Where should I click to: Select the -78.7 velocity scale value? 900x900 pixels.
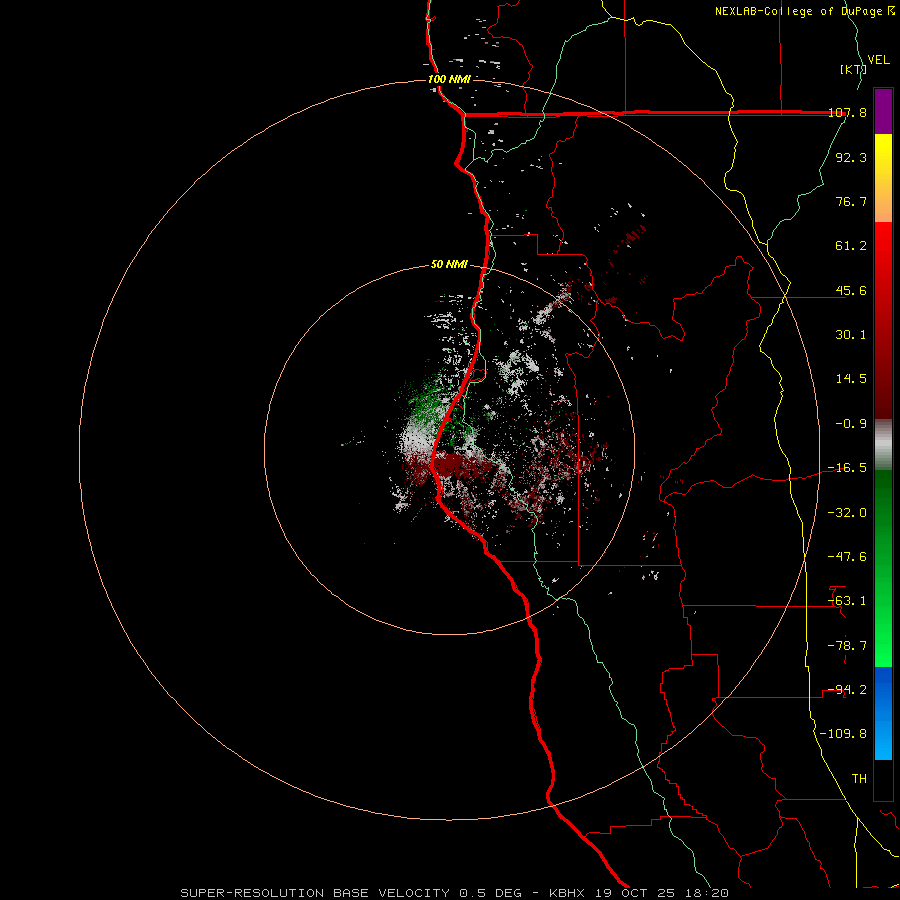(x=847, y=646)
